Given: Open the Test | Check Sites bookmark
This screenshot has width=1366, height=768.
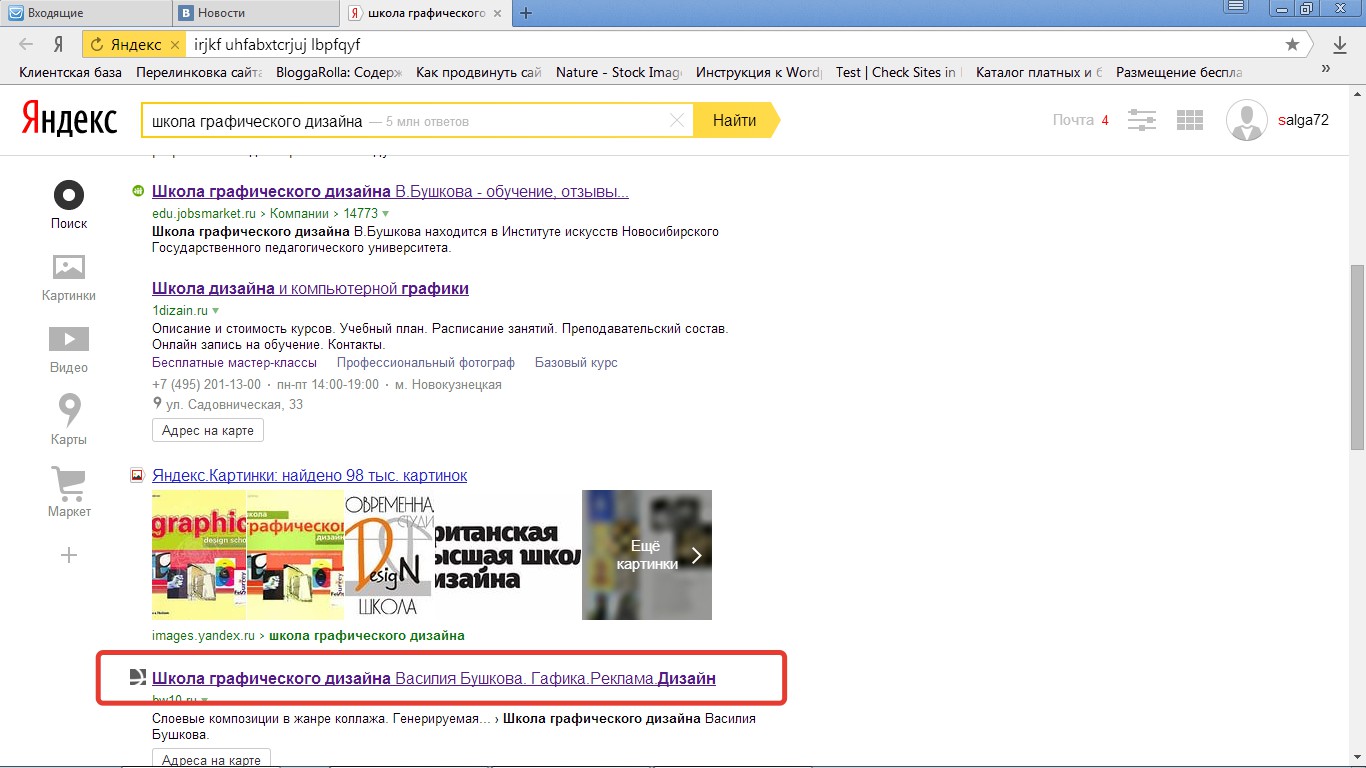Looking at the screenshot, I should tap(898, 72).
